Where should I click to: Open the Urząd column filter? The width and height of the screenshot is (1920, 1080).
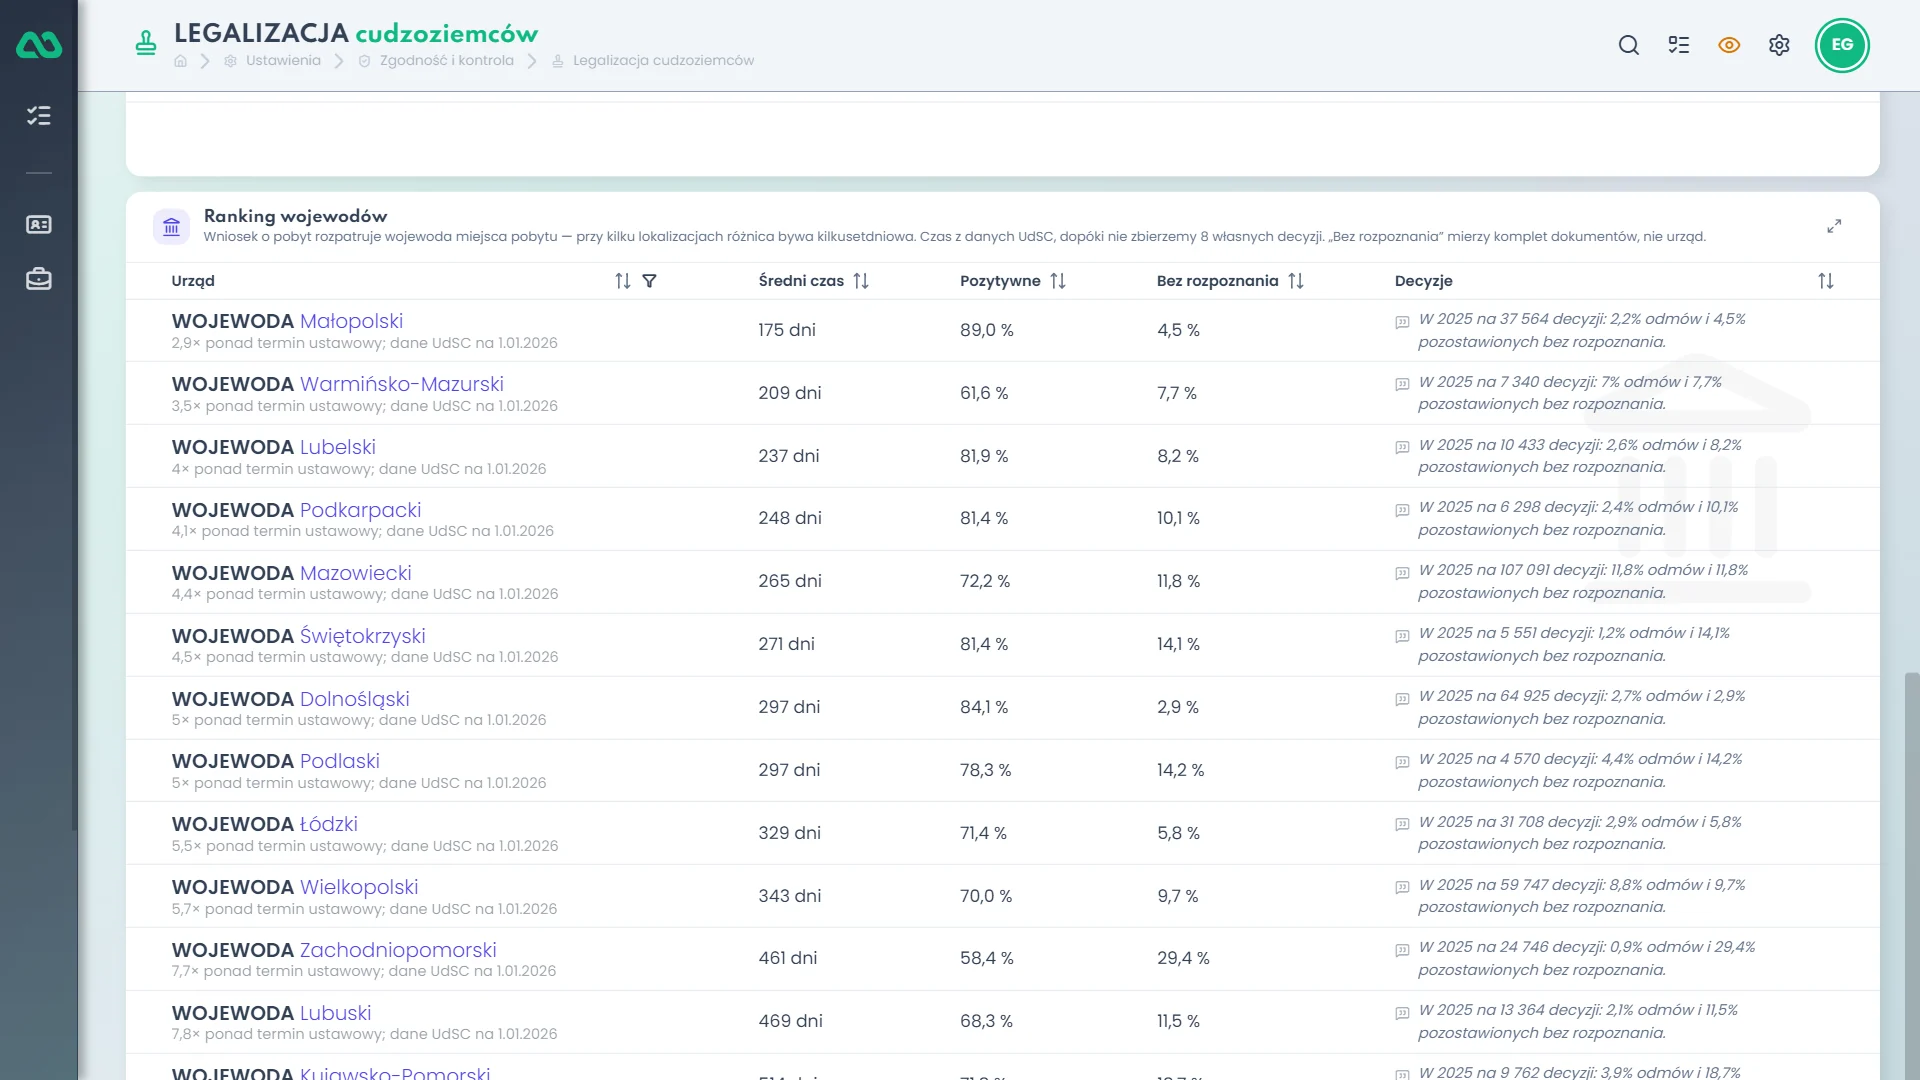[650, 281]
